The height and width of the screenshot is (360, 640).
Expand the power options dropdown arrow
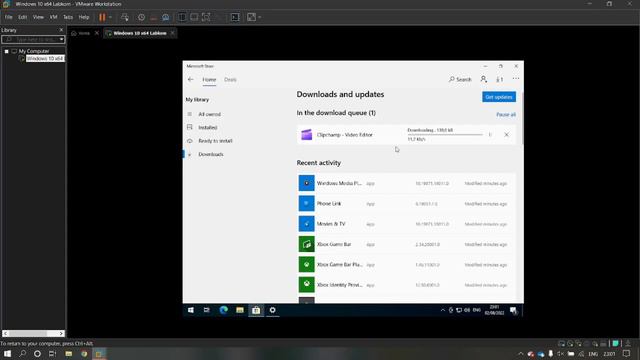point(110,17)
